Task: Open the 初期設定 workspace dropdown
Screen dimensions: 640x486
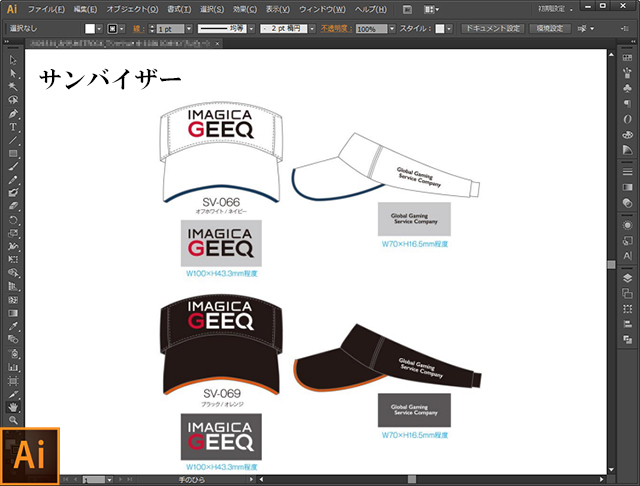Action: 555,9
